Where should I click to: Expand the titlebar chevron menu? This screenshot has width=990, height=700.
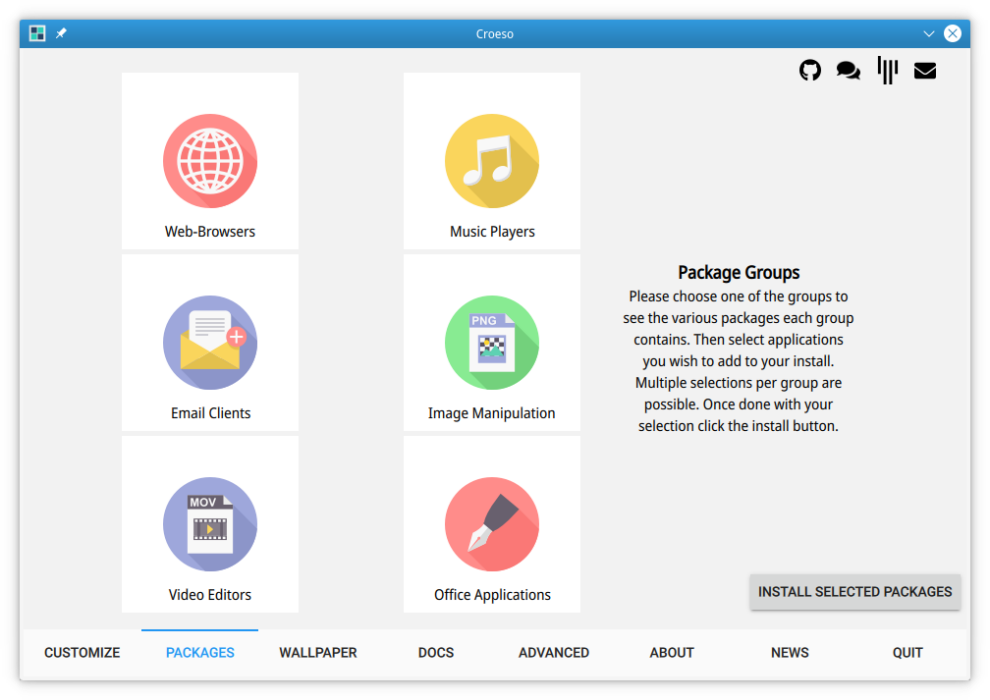tap(929, 33)
